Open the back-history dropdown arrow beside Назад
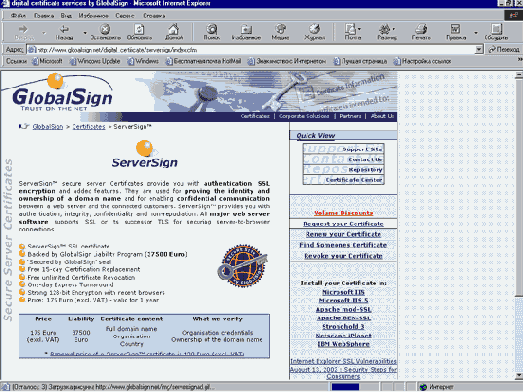 85,33
